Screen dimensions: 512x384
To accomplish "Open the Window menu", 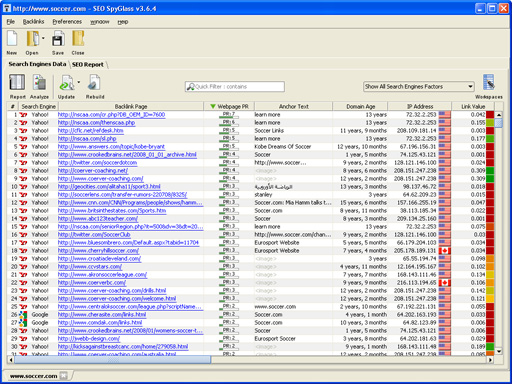I will point(100,22).
